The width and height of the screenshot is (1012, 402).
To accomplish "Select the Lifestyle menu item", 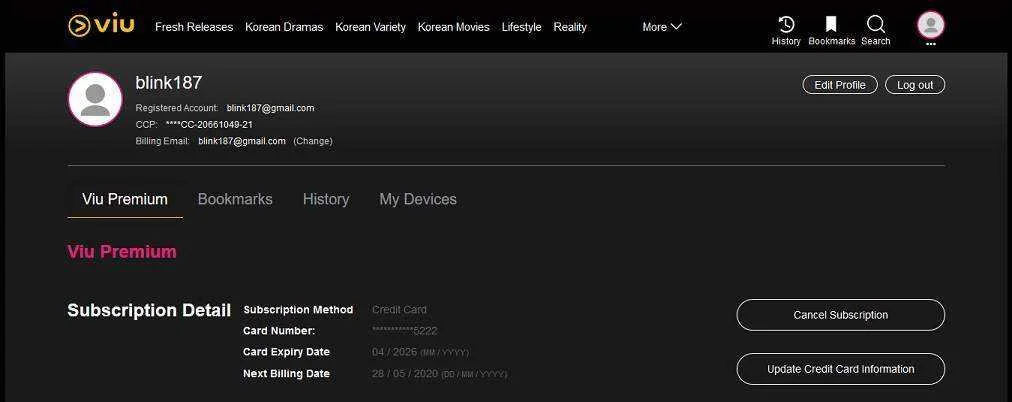I will 521,27.
